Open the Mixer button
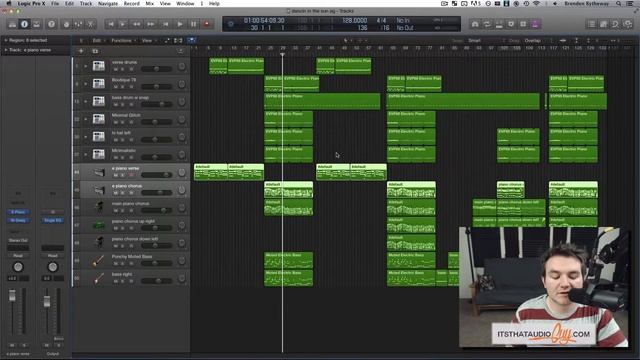 coord(78,24)
